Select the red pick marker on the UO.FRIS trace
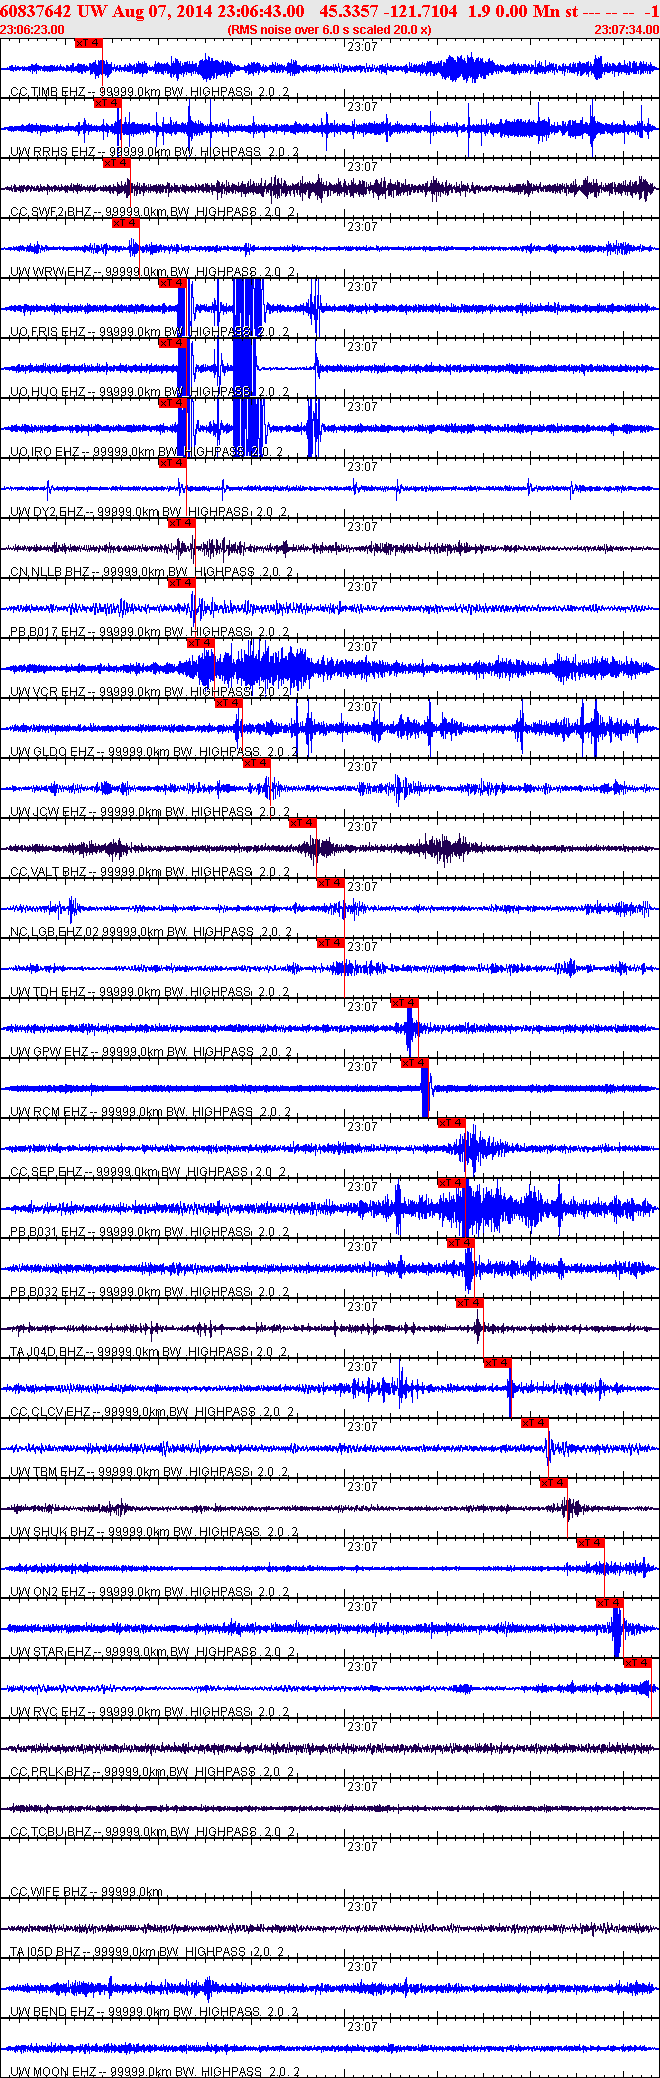 (x=173, y=283)
